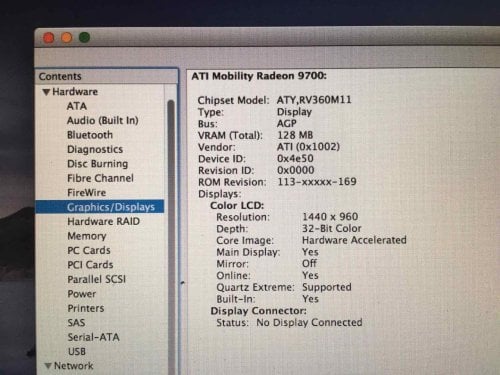
Task: Open the Diagnostics entry
Action: 95,149
